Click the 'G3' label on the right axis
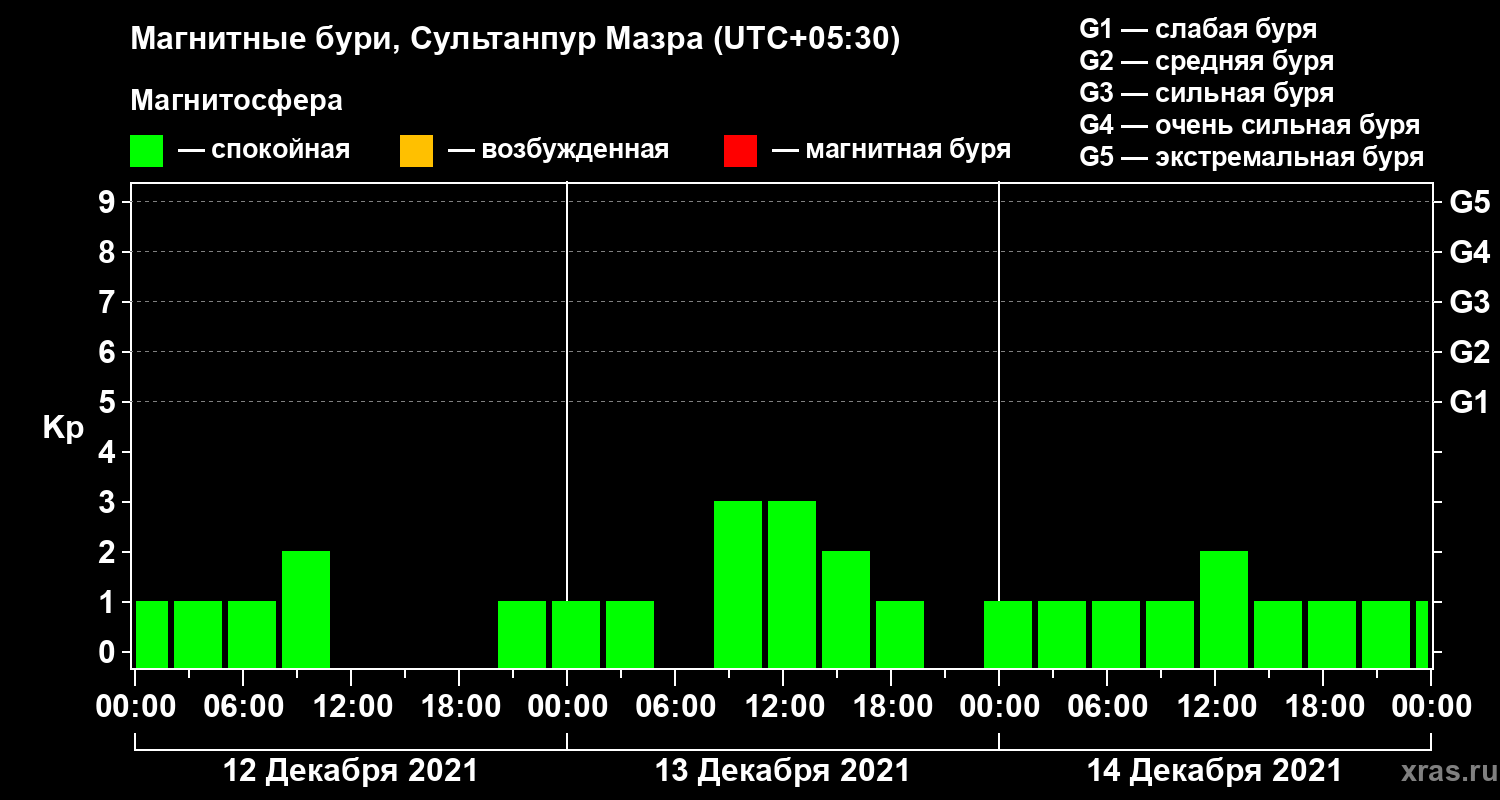Screen dimensions: 1500x800 [1469, 302]
